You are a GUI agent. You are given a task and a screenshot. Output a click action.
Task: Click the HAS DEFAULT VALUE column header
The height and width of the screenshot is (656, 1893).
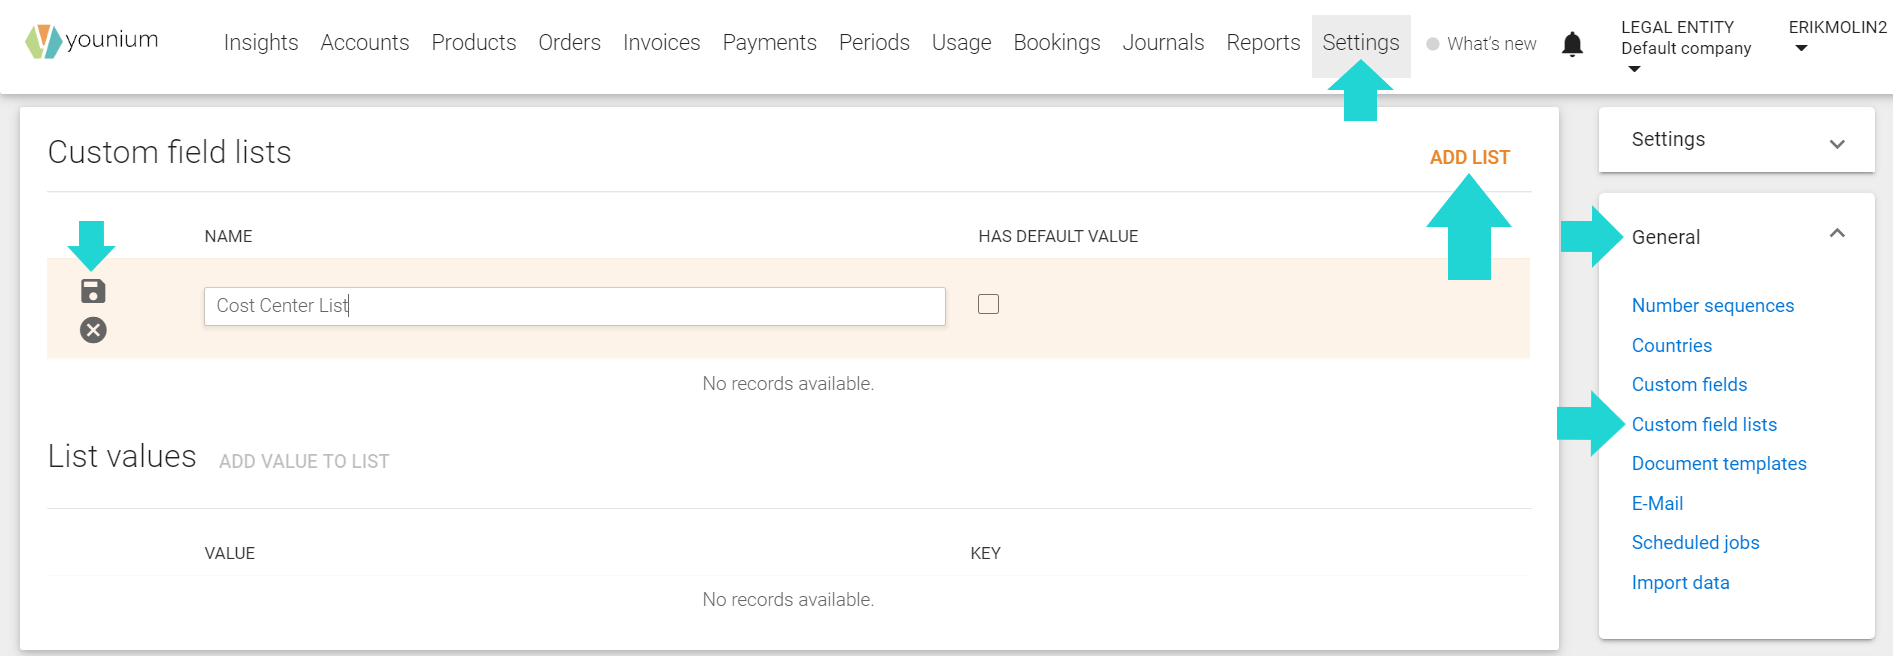[1058, 236]
